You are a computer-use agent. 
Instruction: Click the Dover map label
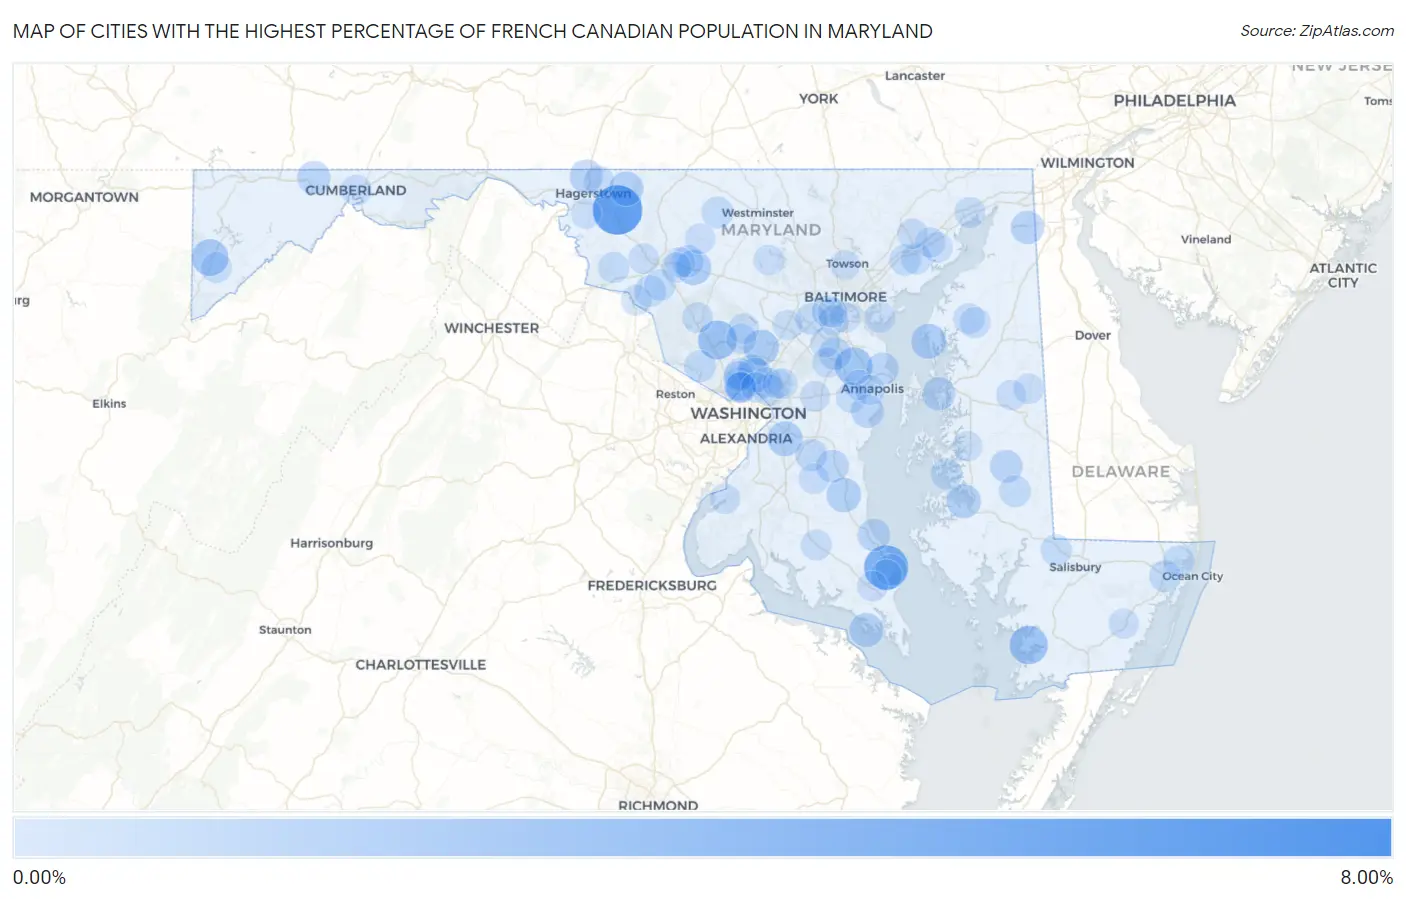pyautogui.click(x=1092, y=335)
